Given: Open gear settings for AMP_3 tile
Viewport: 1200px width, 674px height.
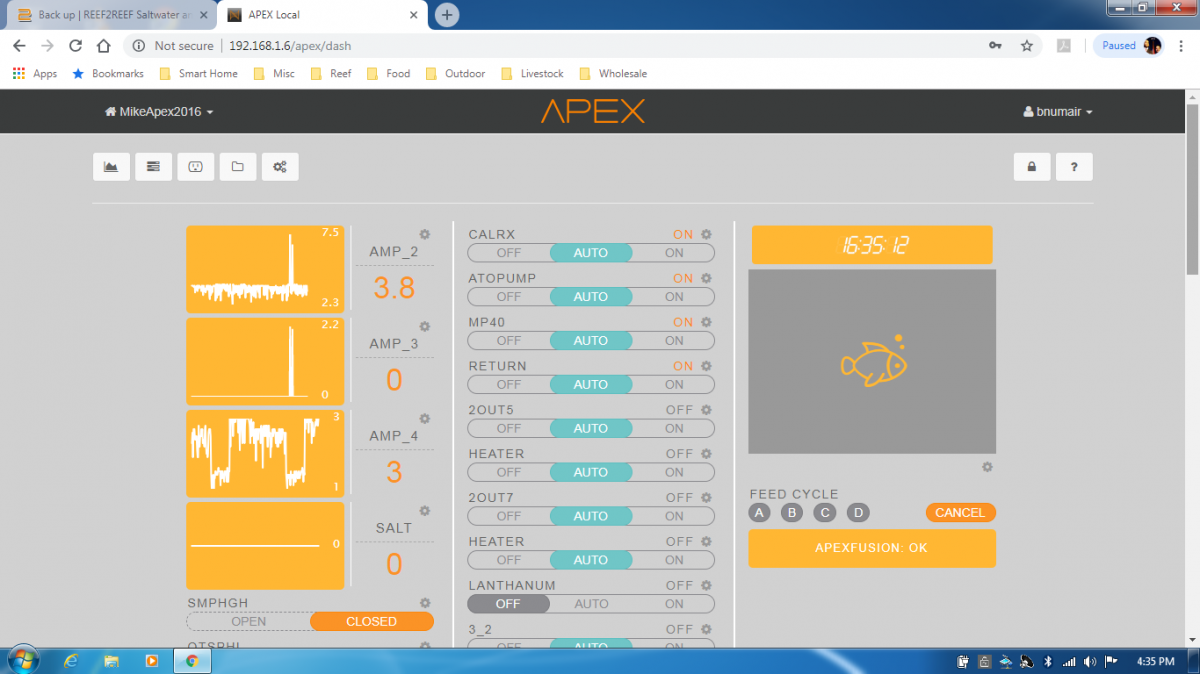Looking at the screenshot, I should point(424,326).
